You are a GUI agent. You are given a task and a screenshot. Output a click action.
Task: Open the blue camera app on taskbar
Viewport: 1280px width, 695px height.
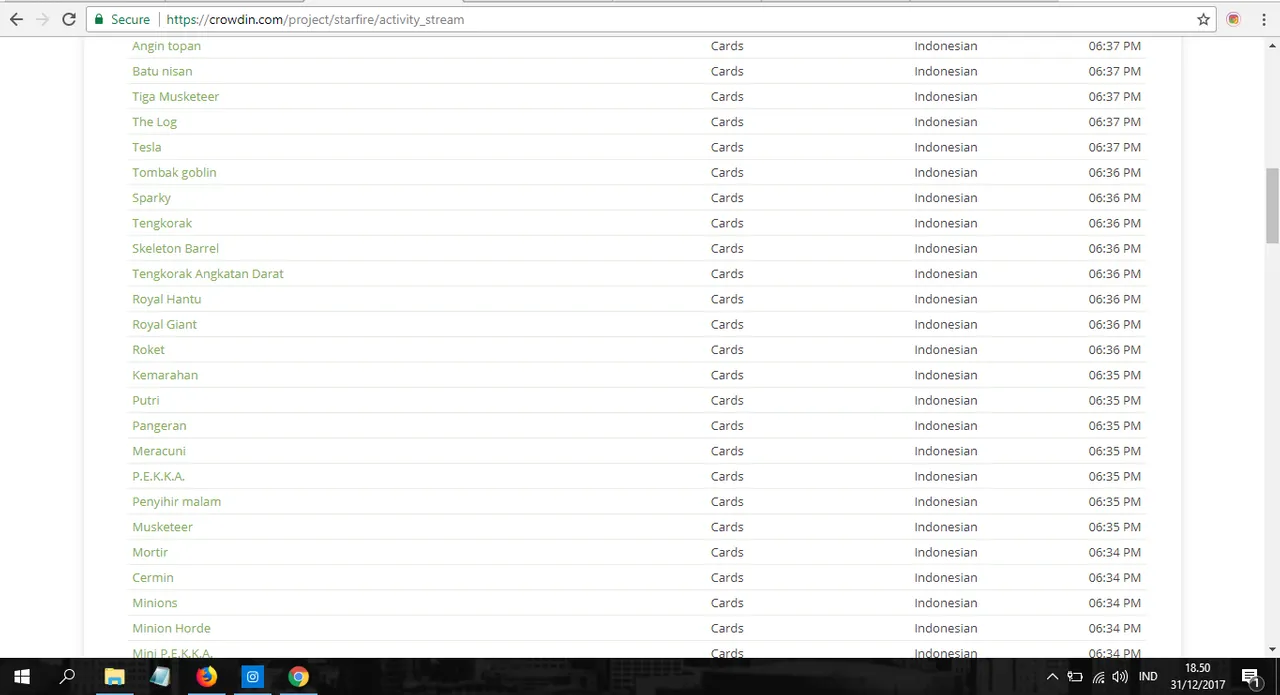tap(252, 676)
